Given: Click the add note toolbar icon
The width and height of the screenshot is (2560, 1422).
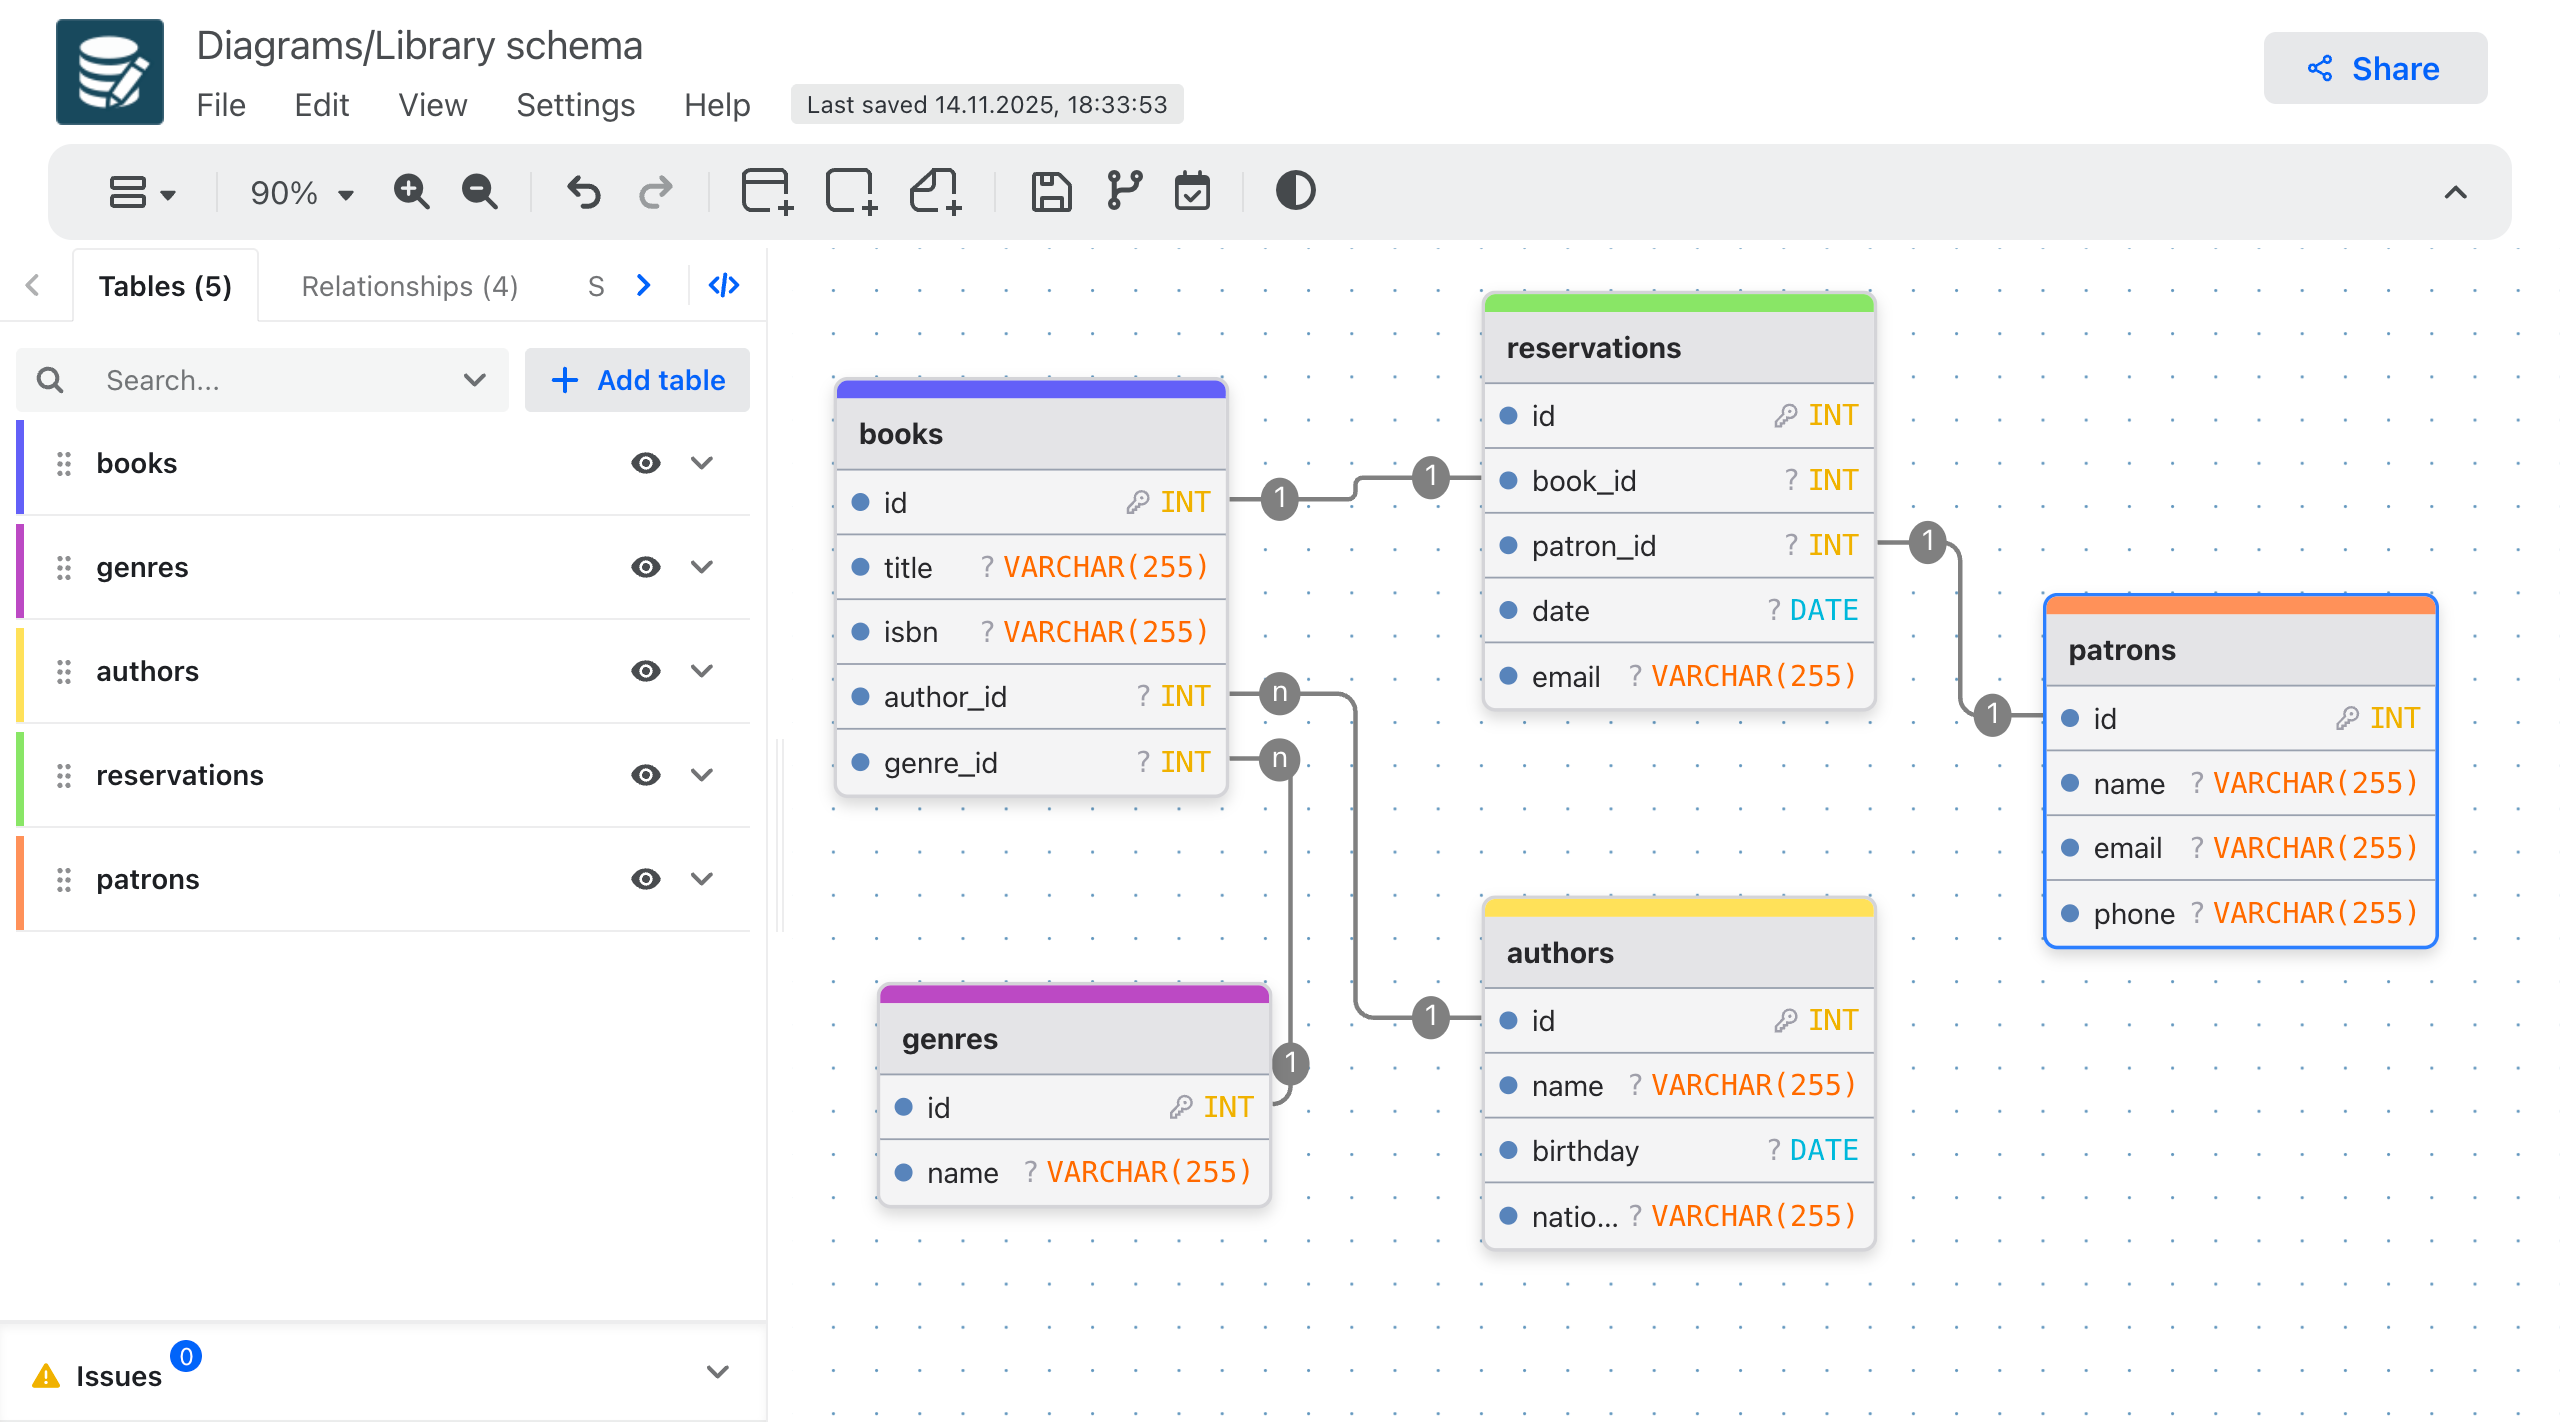Looking at the screenshot, I should click(935, 192).
